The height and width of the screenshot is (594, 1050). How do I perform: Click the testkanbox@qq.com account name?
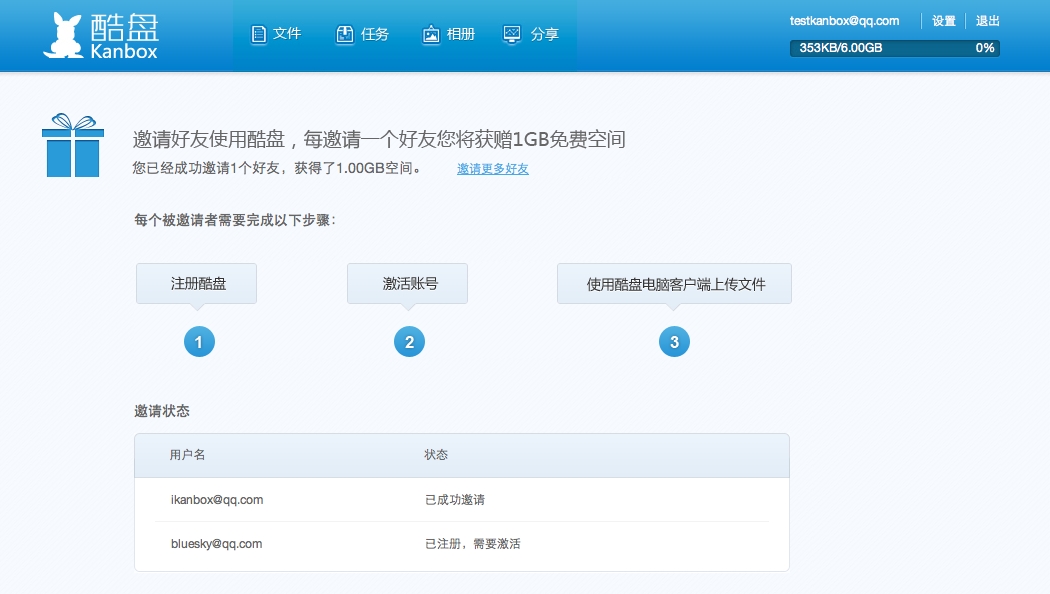(844, 21)
